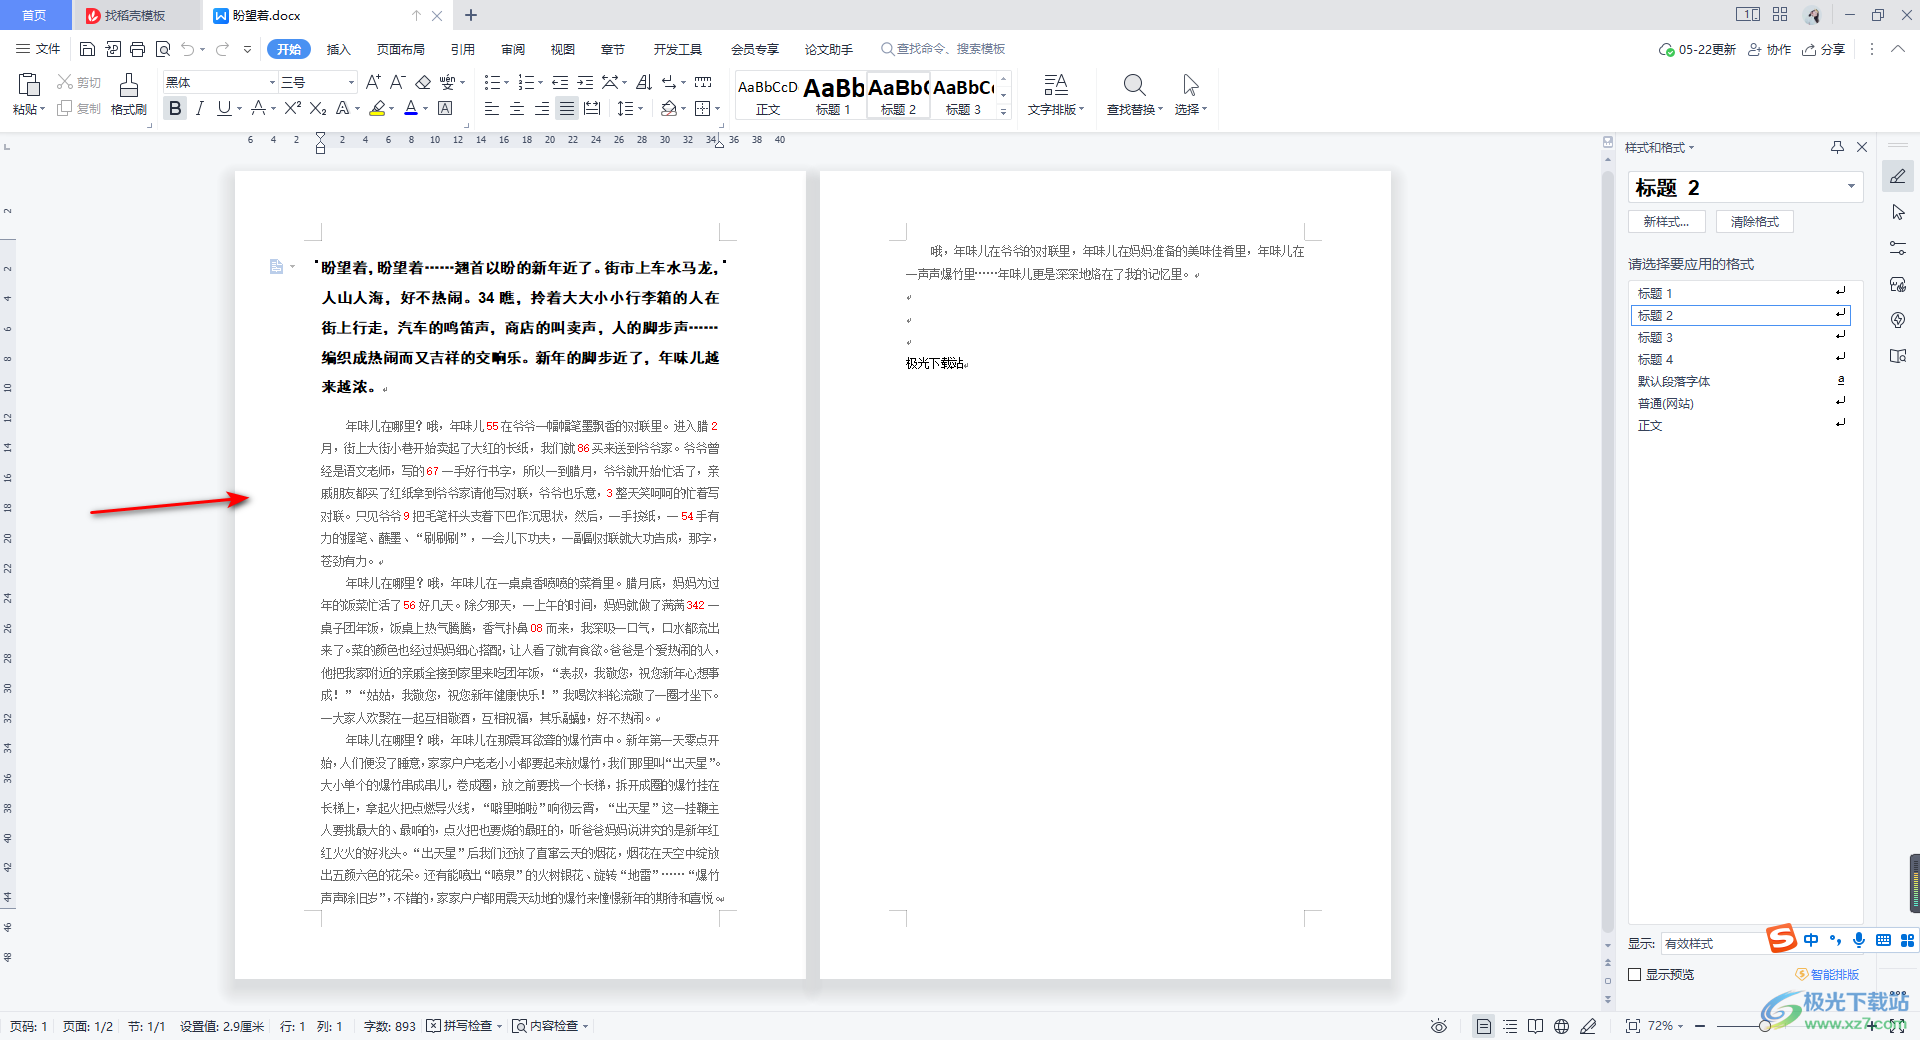Select 标题 3 in the styles list
The height and width of the screenshot is (1040, 1920).
coord(1740,337)
